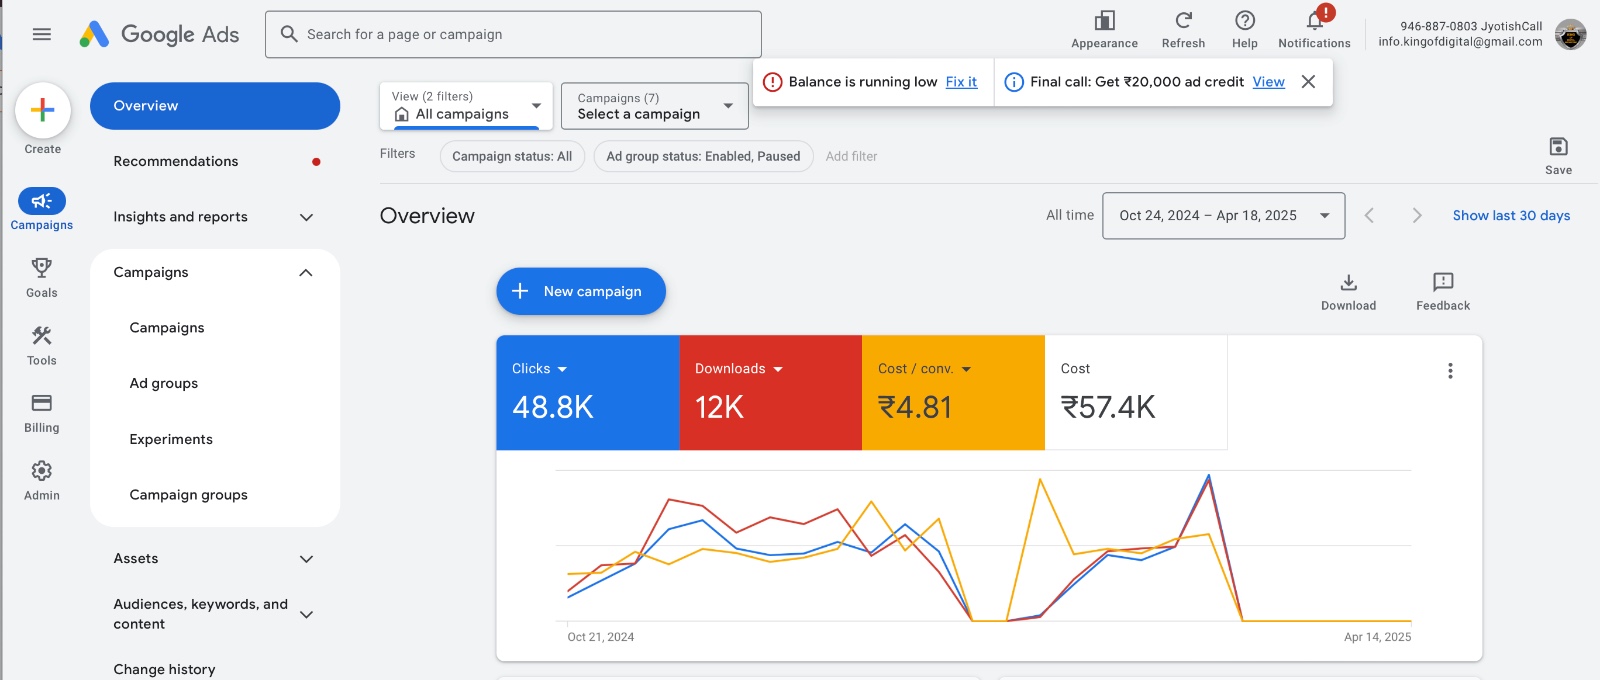
Task: Select the Recommendations menu item
Action: click(176, 162)
